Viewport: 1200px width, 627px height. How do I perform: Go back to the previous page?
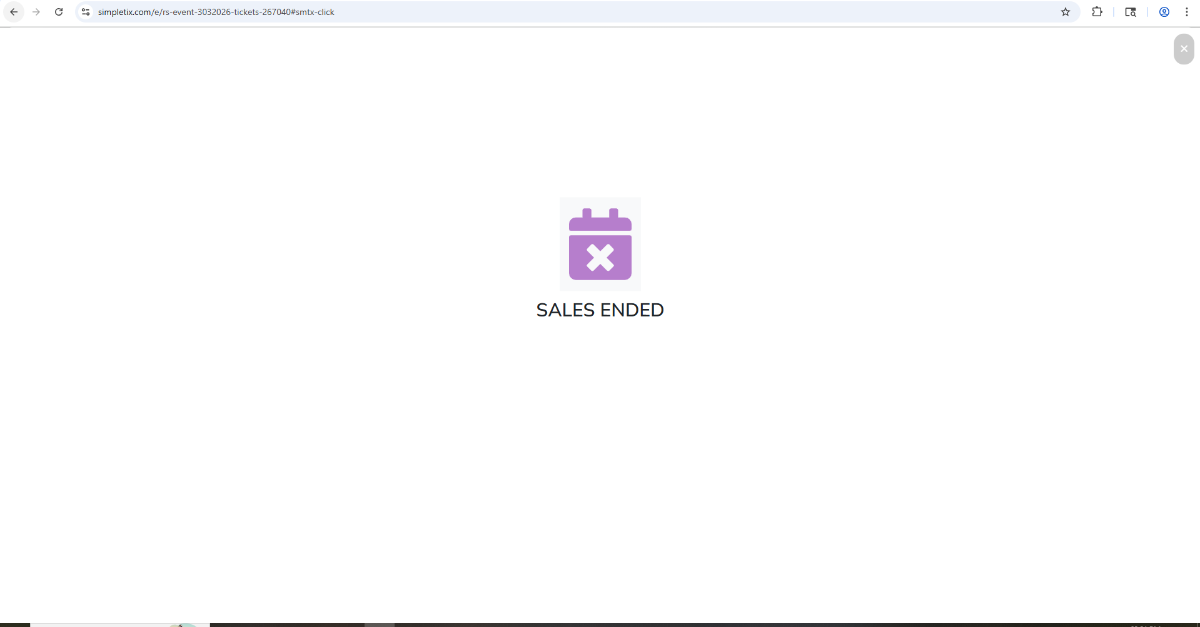coord(14,12)
